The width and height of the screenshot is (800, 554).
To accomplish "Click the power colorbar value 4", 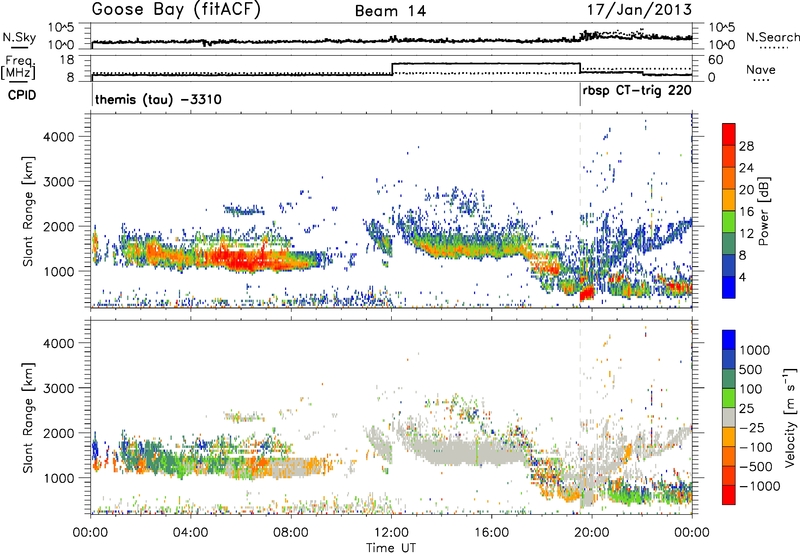I will click(742, 278).
